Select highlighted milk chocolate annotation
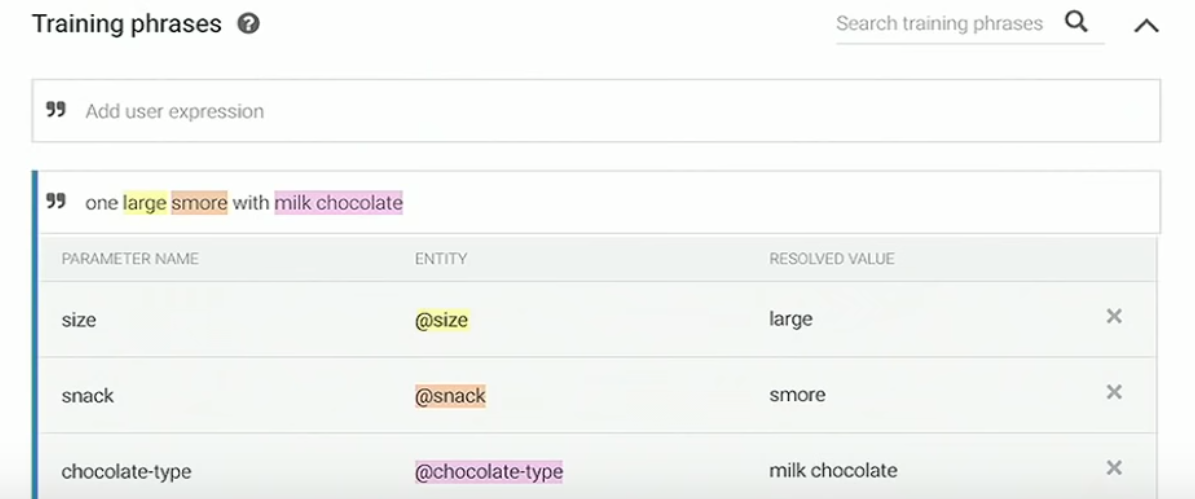The height and width of the screenshot is (499, 1195). [x=338, y=203]
